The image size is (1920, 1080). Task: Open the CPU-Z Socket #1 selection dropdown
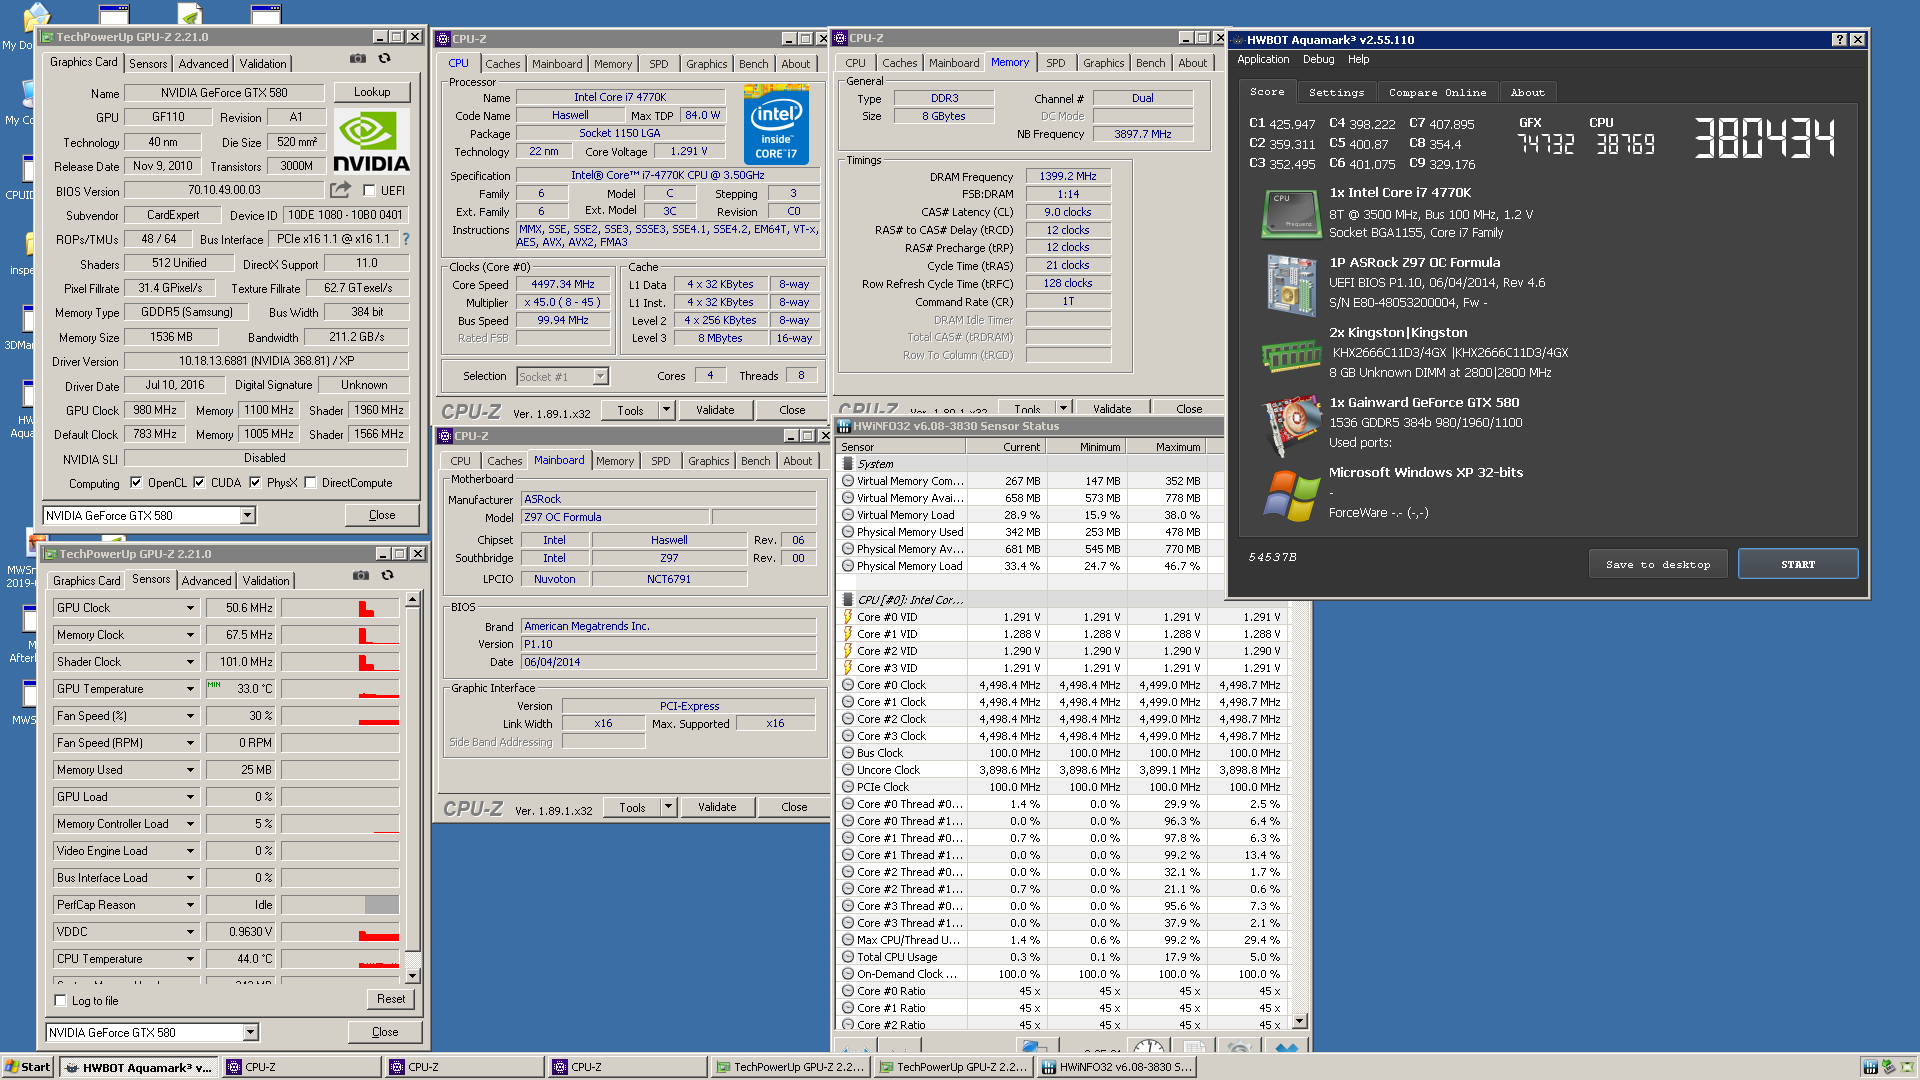(600, 376)
